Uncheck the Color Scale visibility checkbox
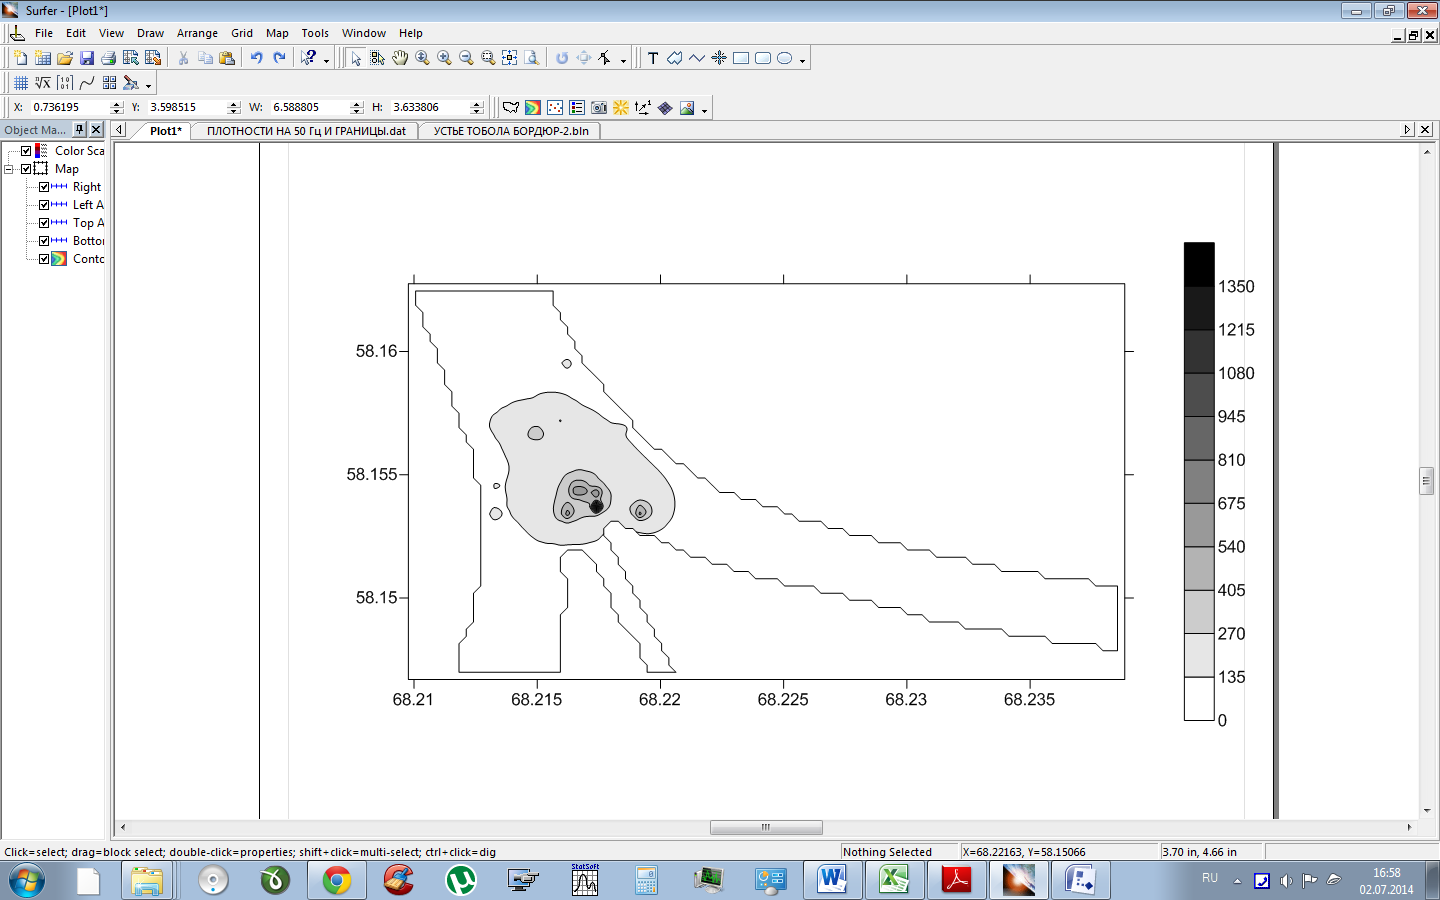 pyautogui.click(x=27, y=151)
